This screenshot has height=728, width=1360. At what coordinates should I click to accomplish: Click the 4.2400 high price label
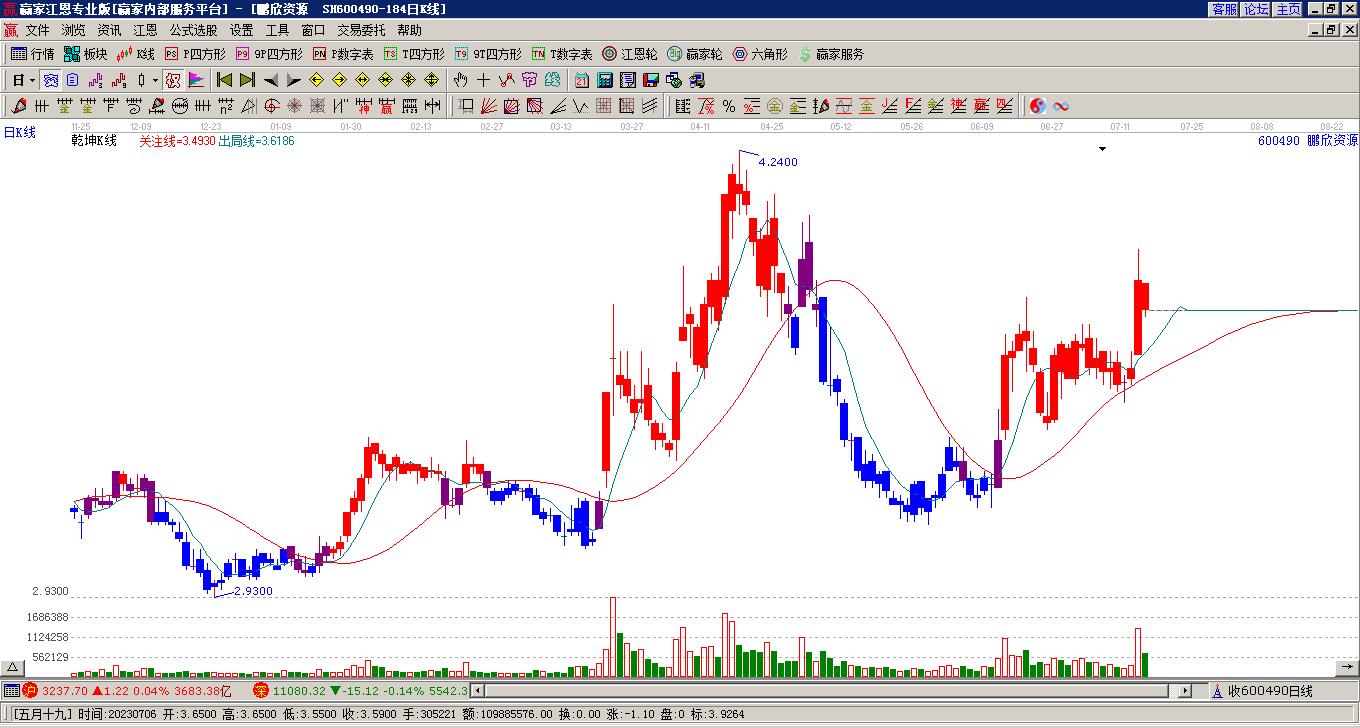779,162
